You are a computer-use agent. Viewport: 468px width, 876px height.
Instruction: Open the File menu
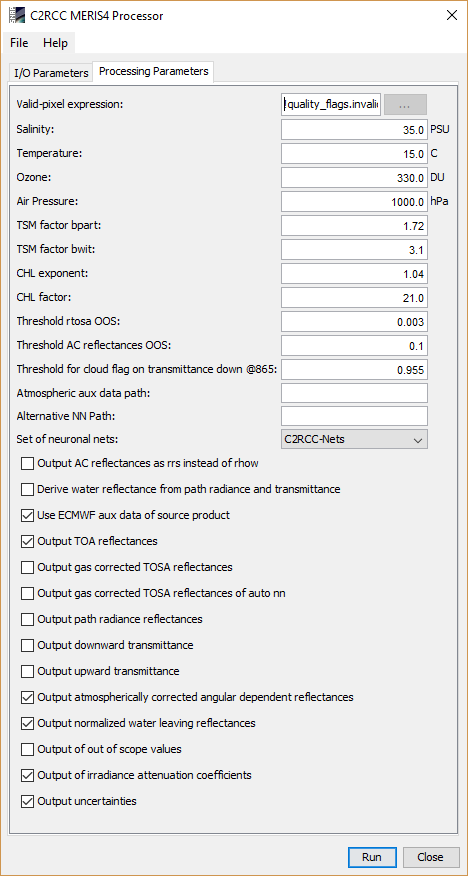point(19,43)
